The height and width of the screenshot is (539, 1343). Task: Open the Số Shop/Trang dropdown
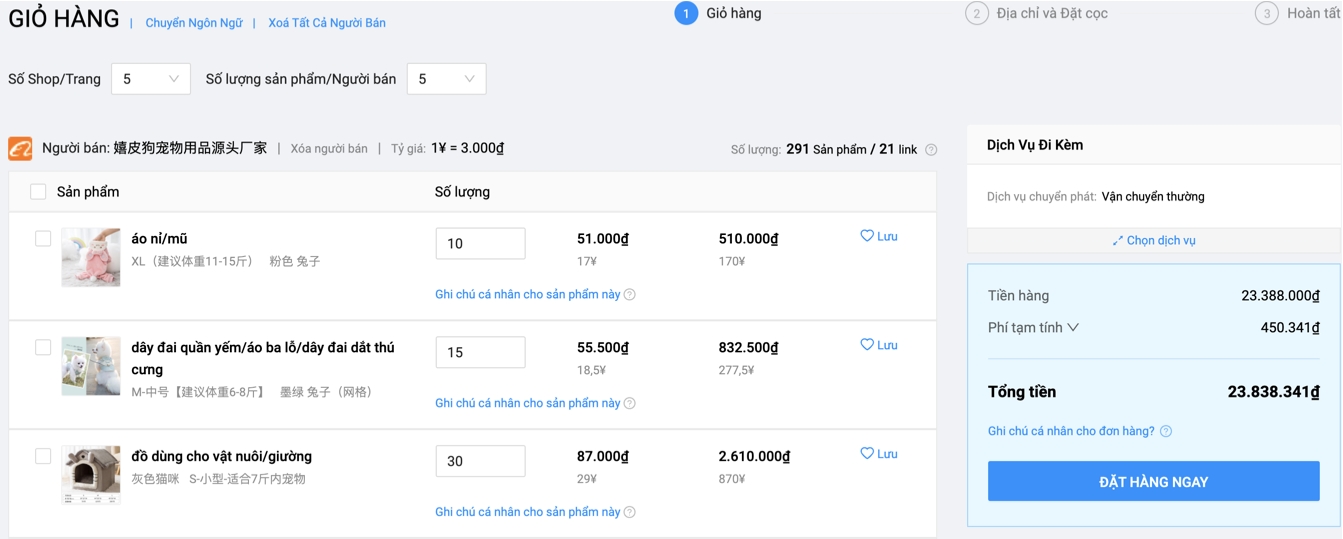point(151,79)
